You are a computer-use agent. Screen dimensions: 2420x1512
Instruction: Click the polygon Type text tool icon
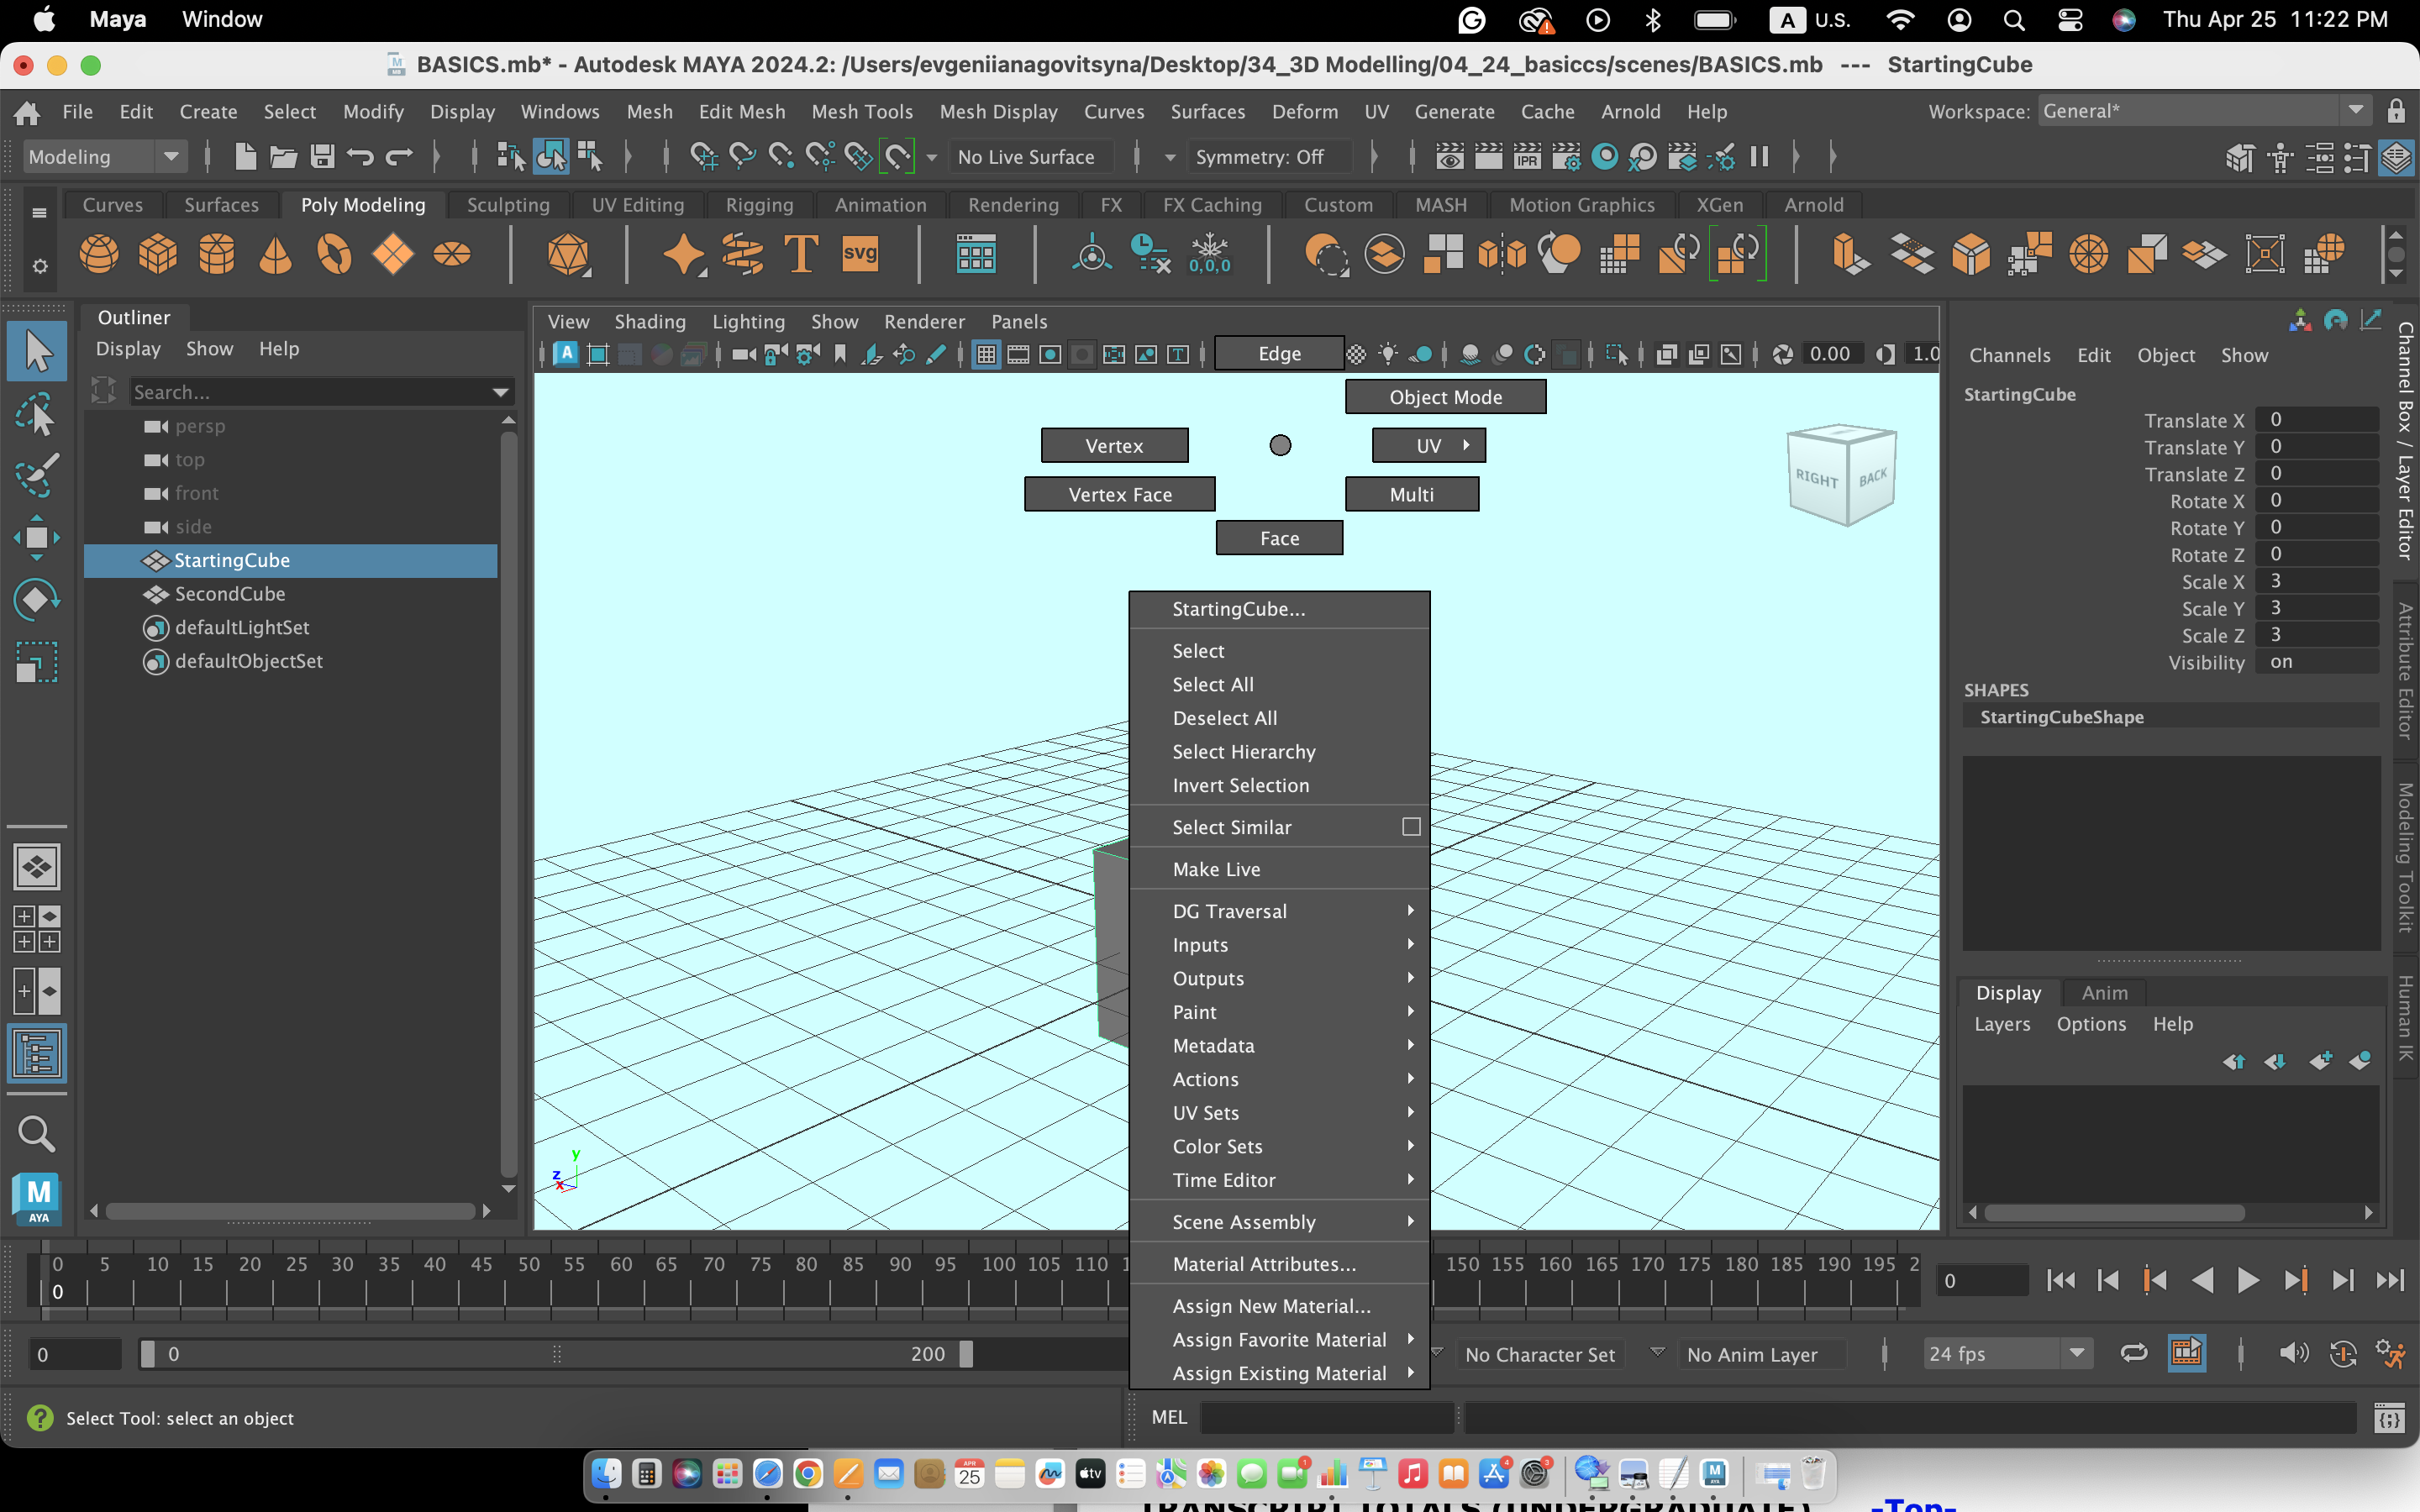[x=801, y=254]
